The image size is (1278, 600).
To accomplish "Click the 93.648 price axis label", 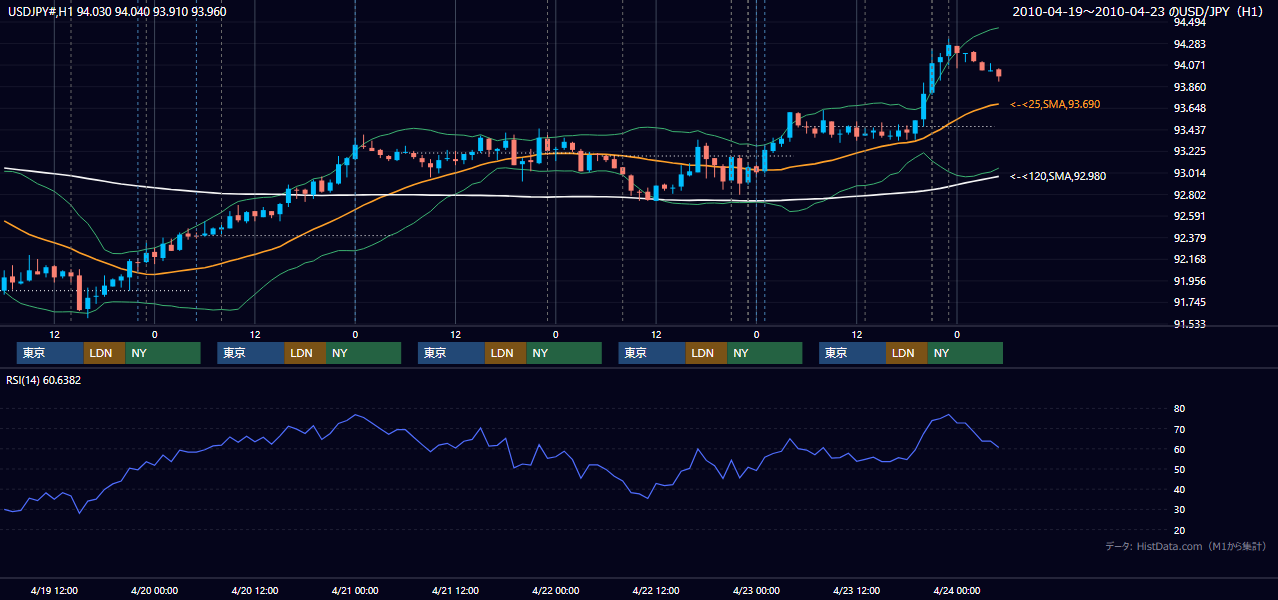I will [1189, 109].
